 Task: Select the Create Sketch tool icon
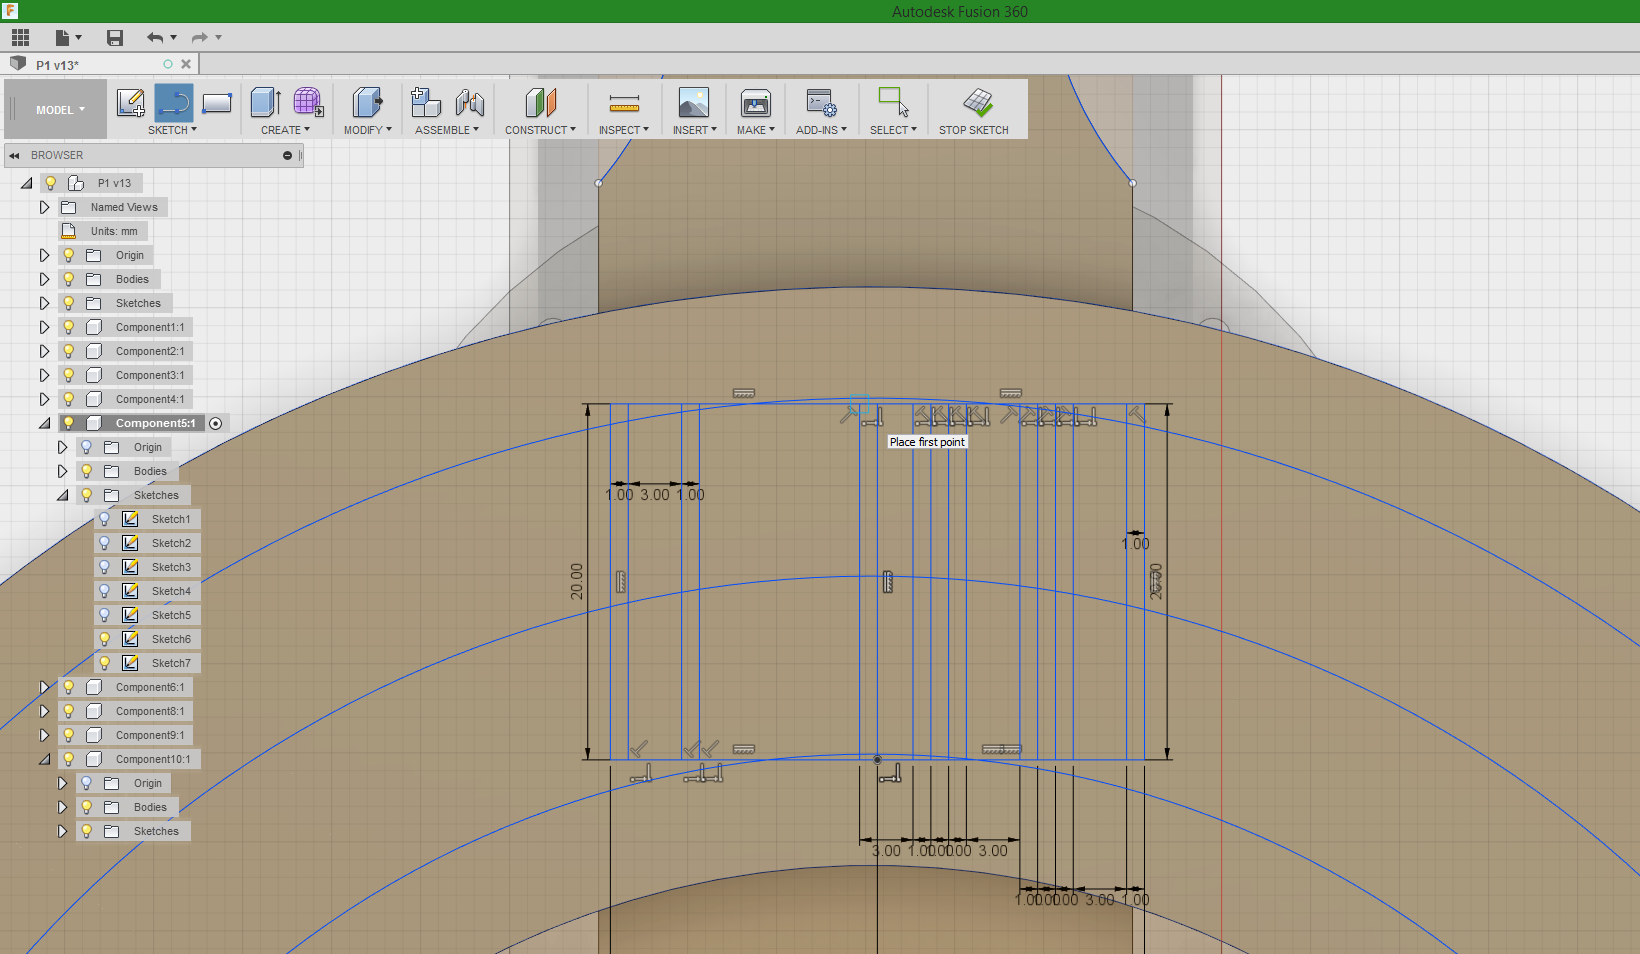pos(130,102)
